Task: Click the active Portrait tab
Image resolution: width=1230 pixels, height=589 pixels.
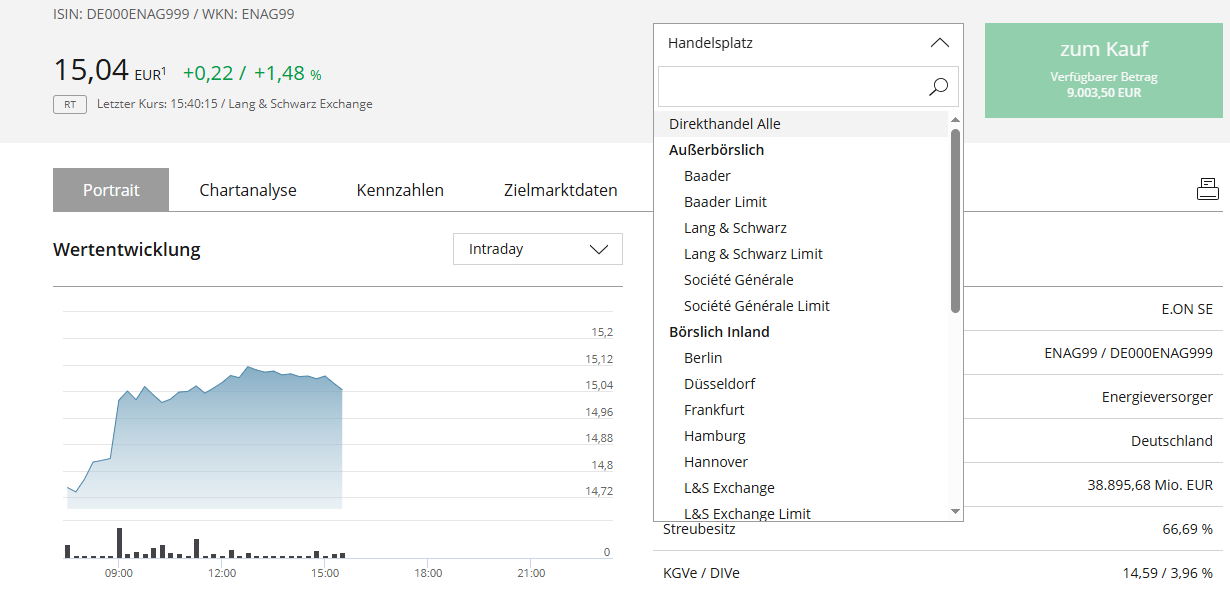Action: [x=111, y=189]
